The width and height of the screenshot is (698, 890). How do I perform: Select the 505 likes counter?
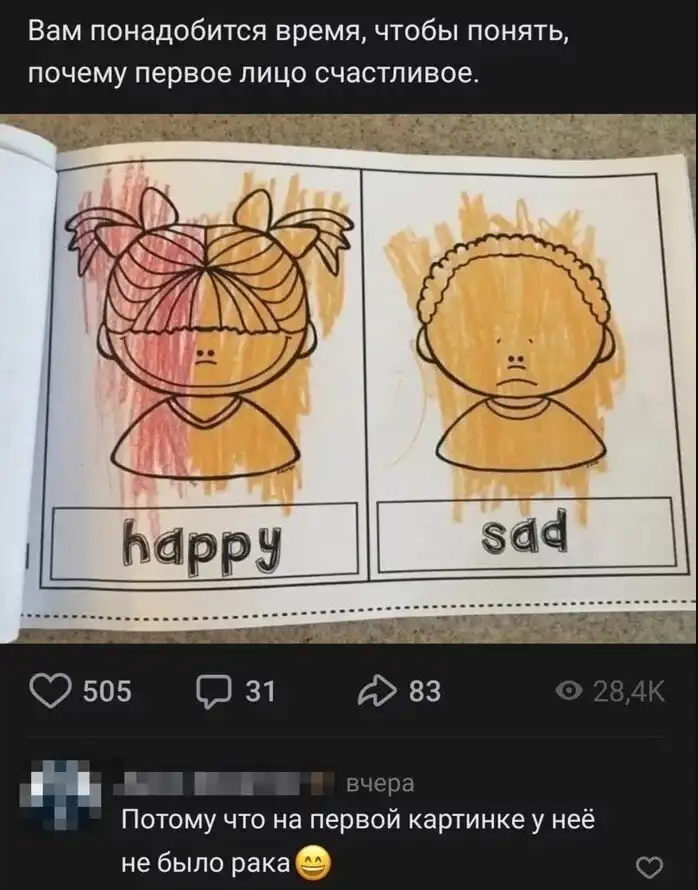108,691
